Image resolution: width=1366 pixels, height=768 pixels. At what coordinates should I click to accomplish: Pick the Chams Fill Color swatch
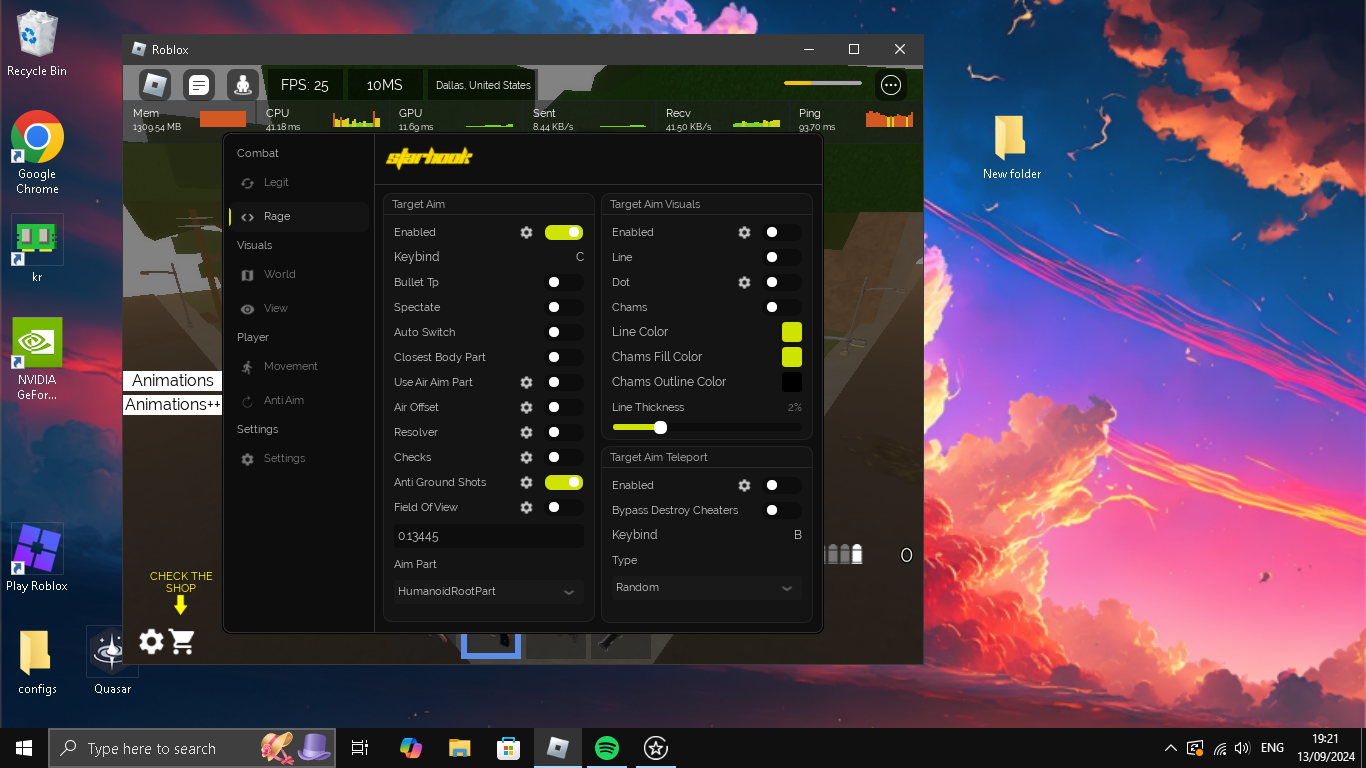tap(792, 357)
